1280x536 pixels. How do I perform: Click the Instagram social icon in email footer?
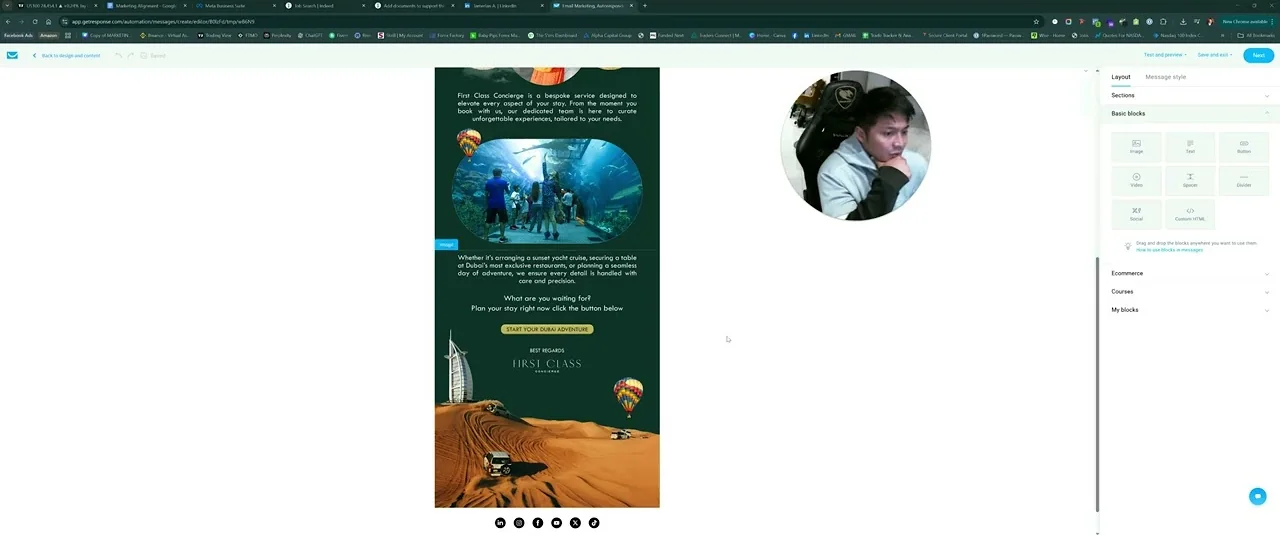click(x=519, y=522)
